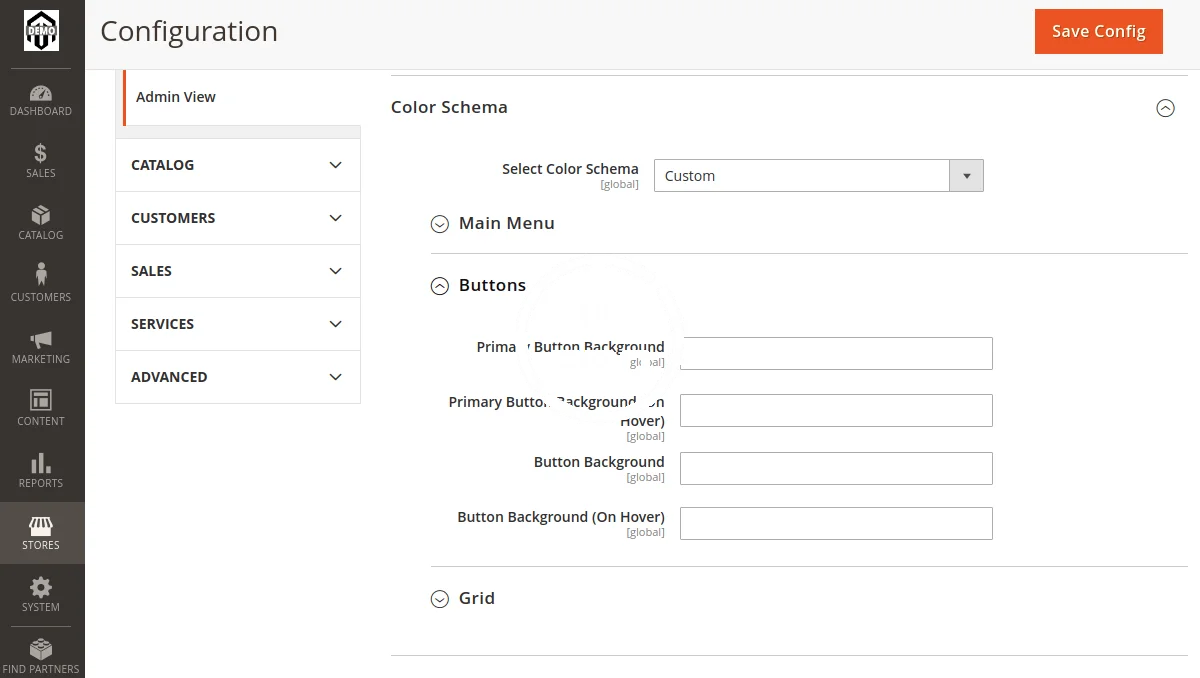Open the Sales menu in sidebar

pos(41,161)
